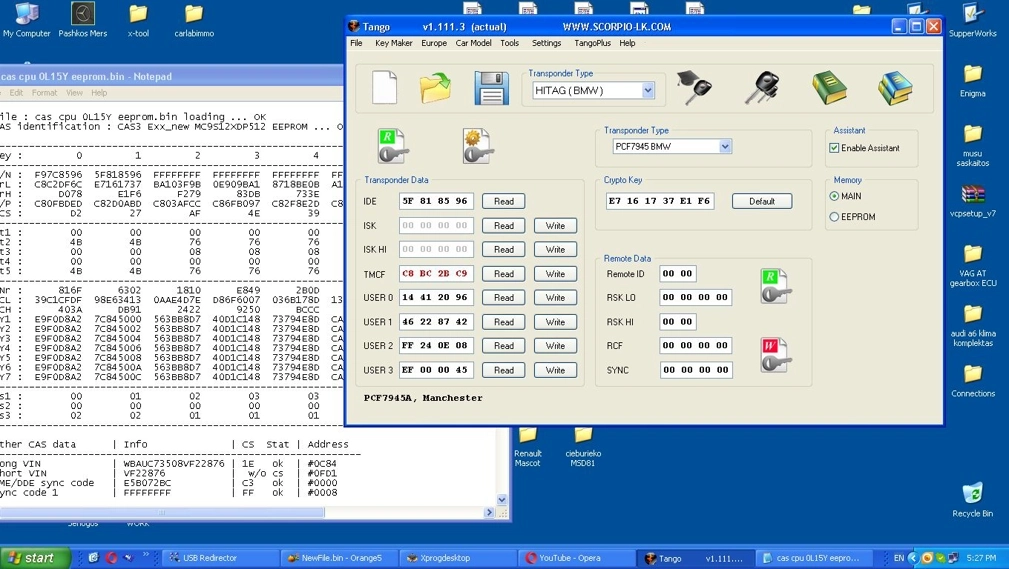Click the Default crypto key button
The height and width of the screenshot is (569, 1009).
[762, 201]
